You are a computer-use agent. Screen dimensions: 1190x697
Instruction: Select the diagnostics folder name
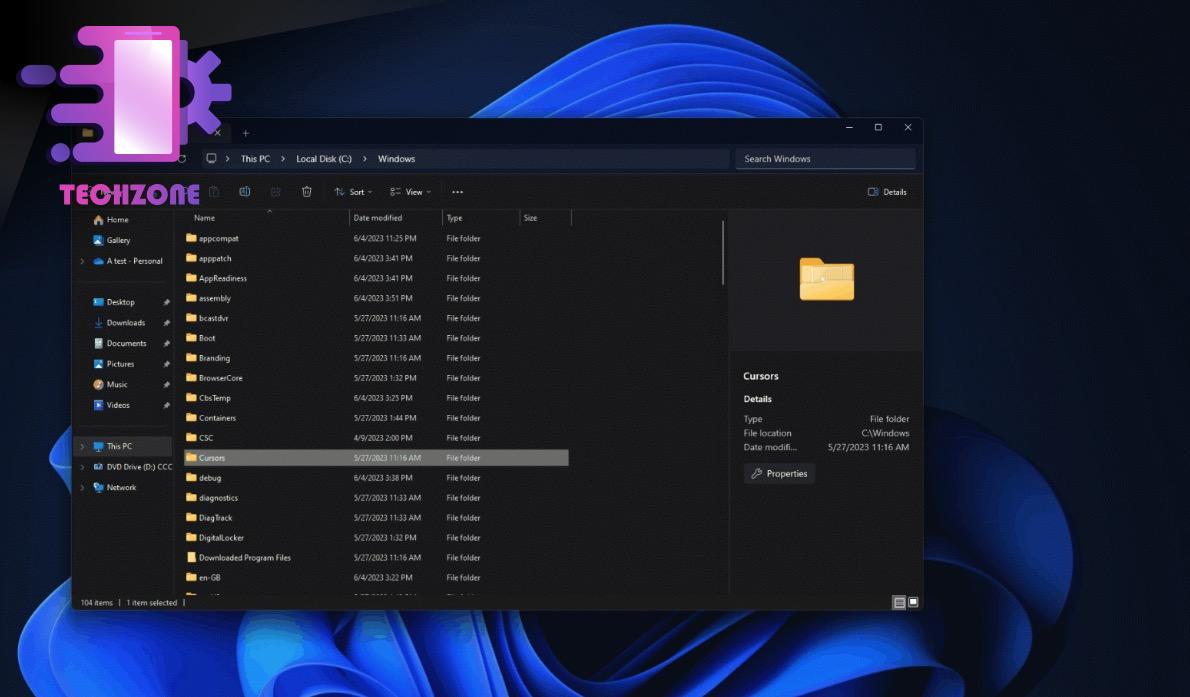coord(219,498)
